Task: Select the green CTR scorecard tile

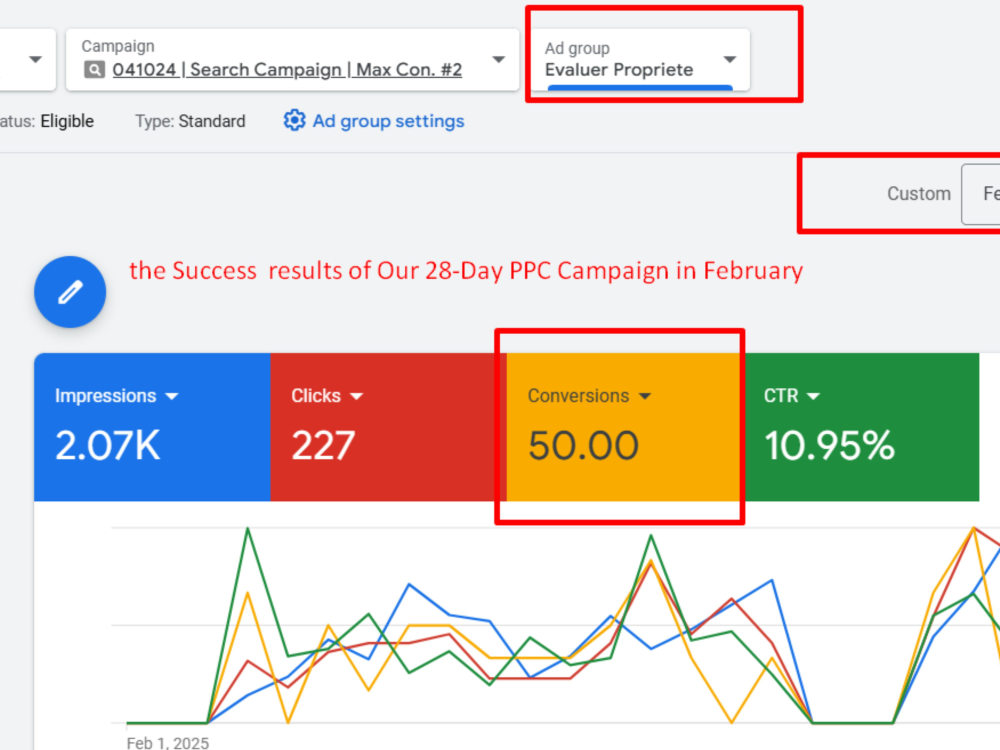Action: coord(861,427)
